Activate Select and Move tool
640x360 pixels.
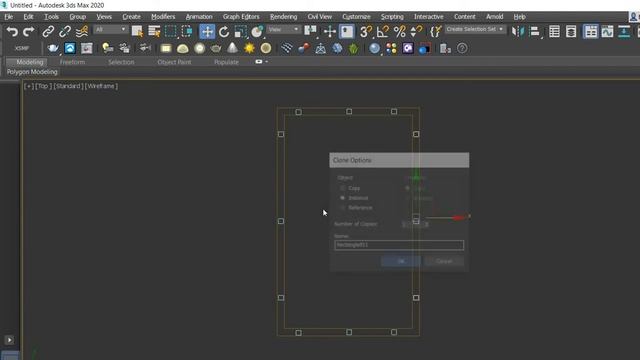[207, 31]
